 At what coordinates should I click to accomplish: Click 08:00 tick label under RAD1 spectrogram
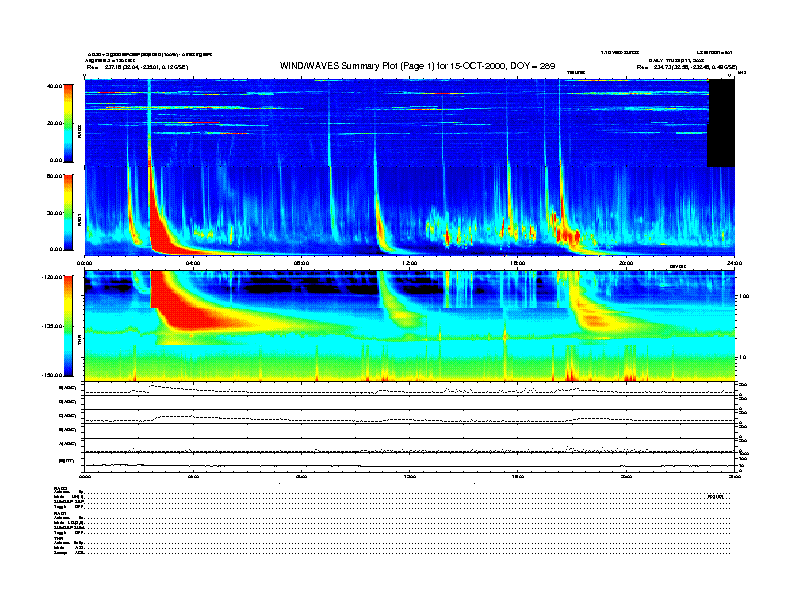tap(301, 263)
